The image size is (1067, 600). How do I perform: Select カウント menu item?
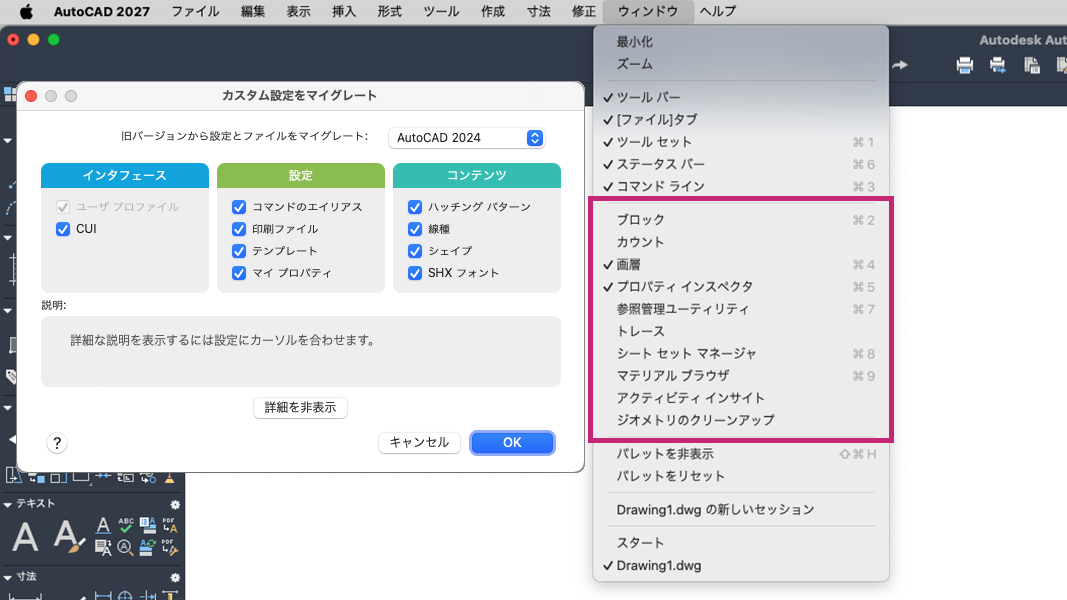pyautogui.click(x=740, y=243)
